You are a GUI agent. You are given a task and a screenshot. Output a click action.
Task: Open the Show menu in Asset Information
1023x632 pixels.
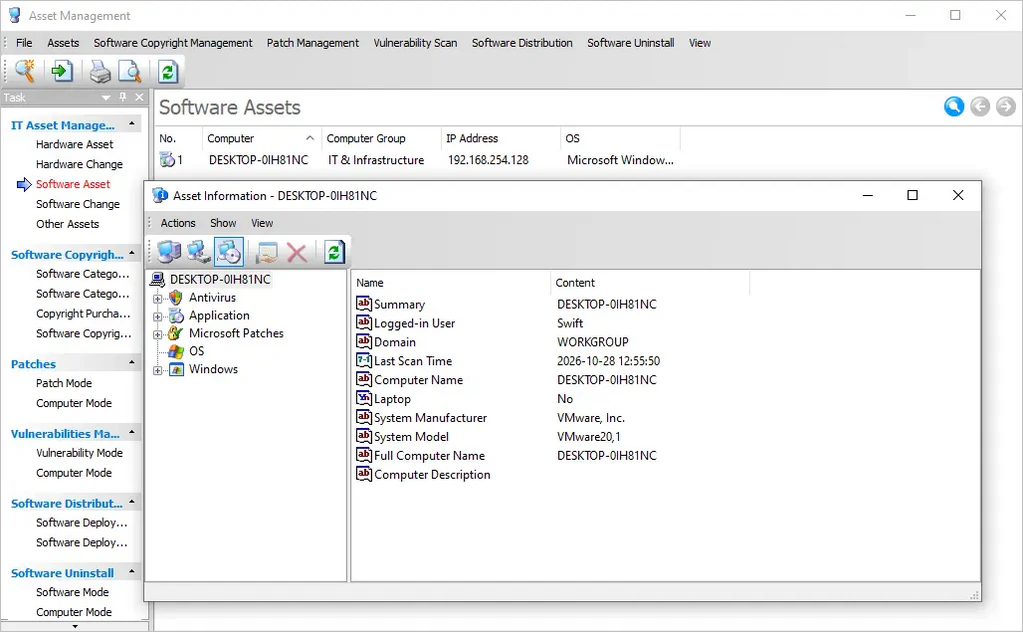(223, 223)
